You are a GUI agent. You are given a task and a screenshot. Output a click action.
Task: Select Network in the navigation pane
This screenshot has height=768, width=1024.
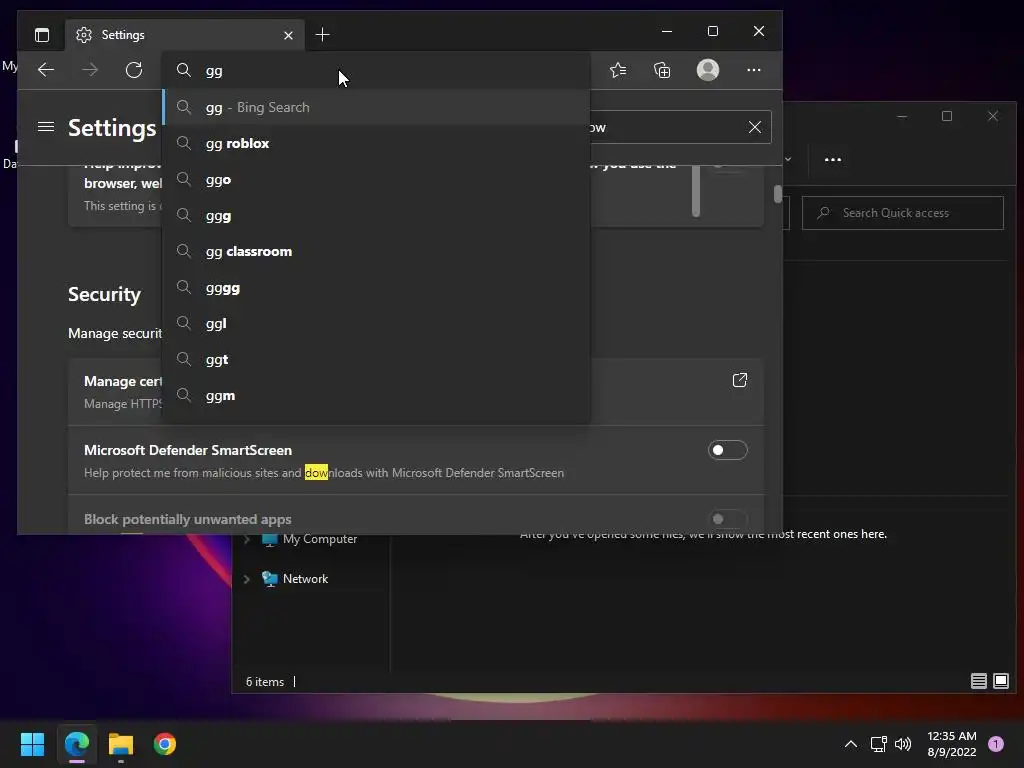[x=305, y=579]
